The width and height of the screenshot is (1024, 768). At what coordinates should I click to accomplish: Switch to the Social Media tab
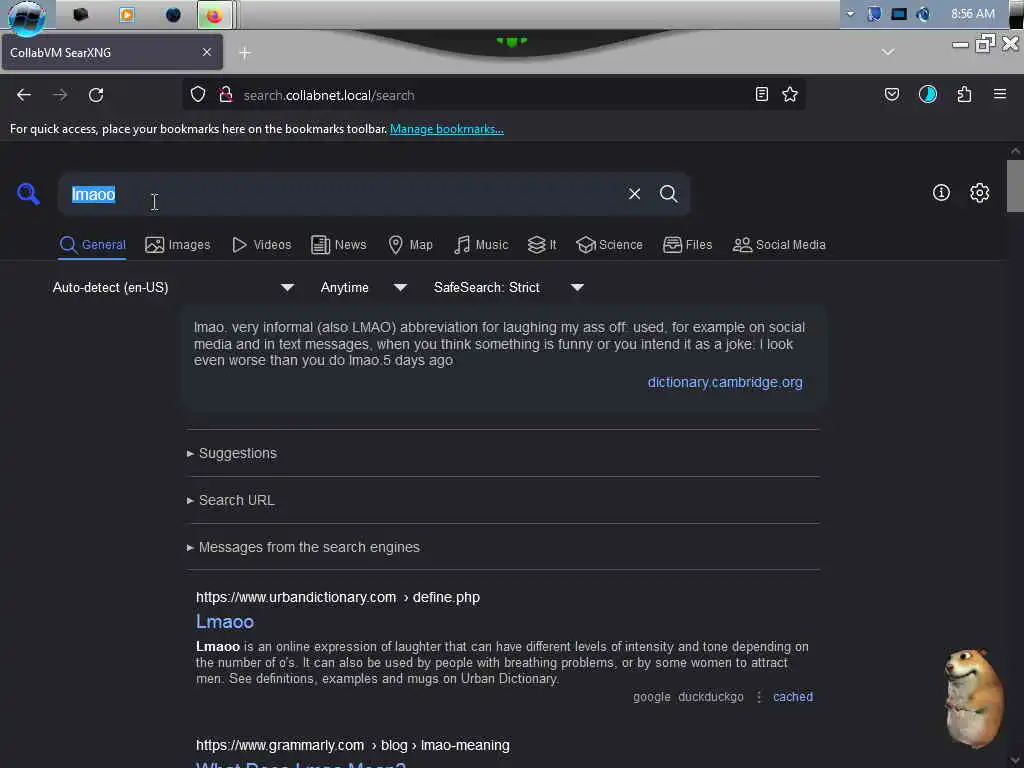click(779, 245)
